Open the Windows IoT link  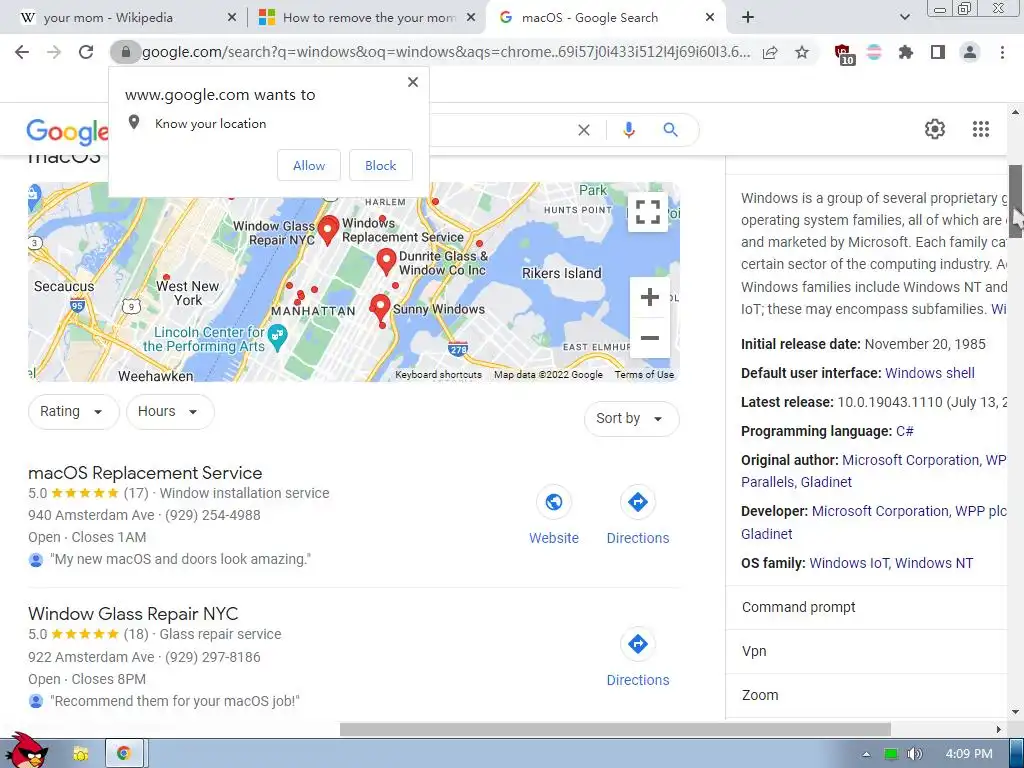850,563
